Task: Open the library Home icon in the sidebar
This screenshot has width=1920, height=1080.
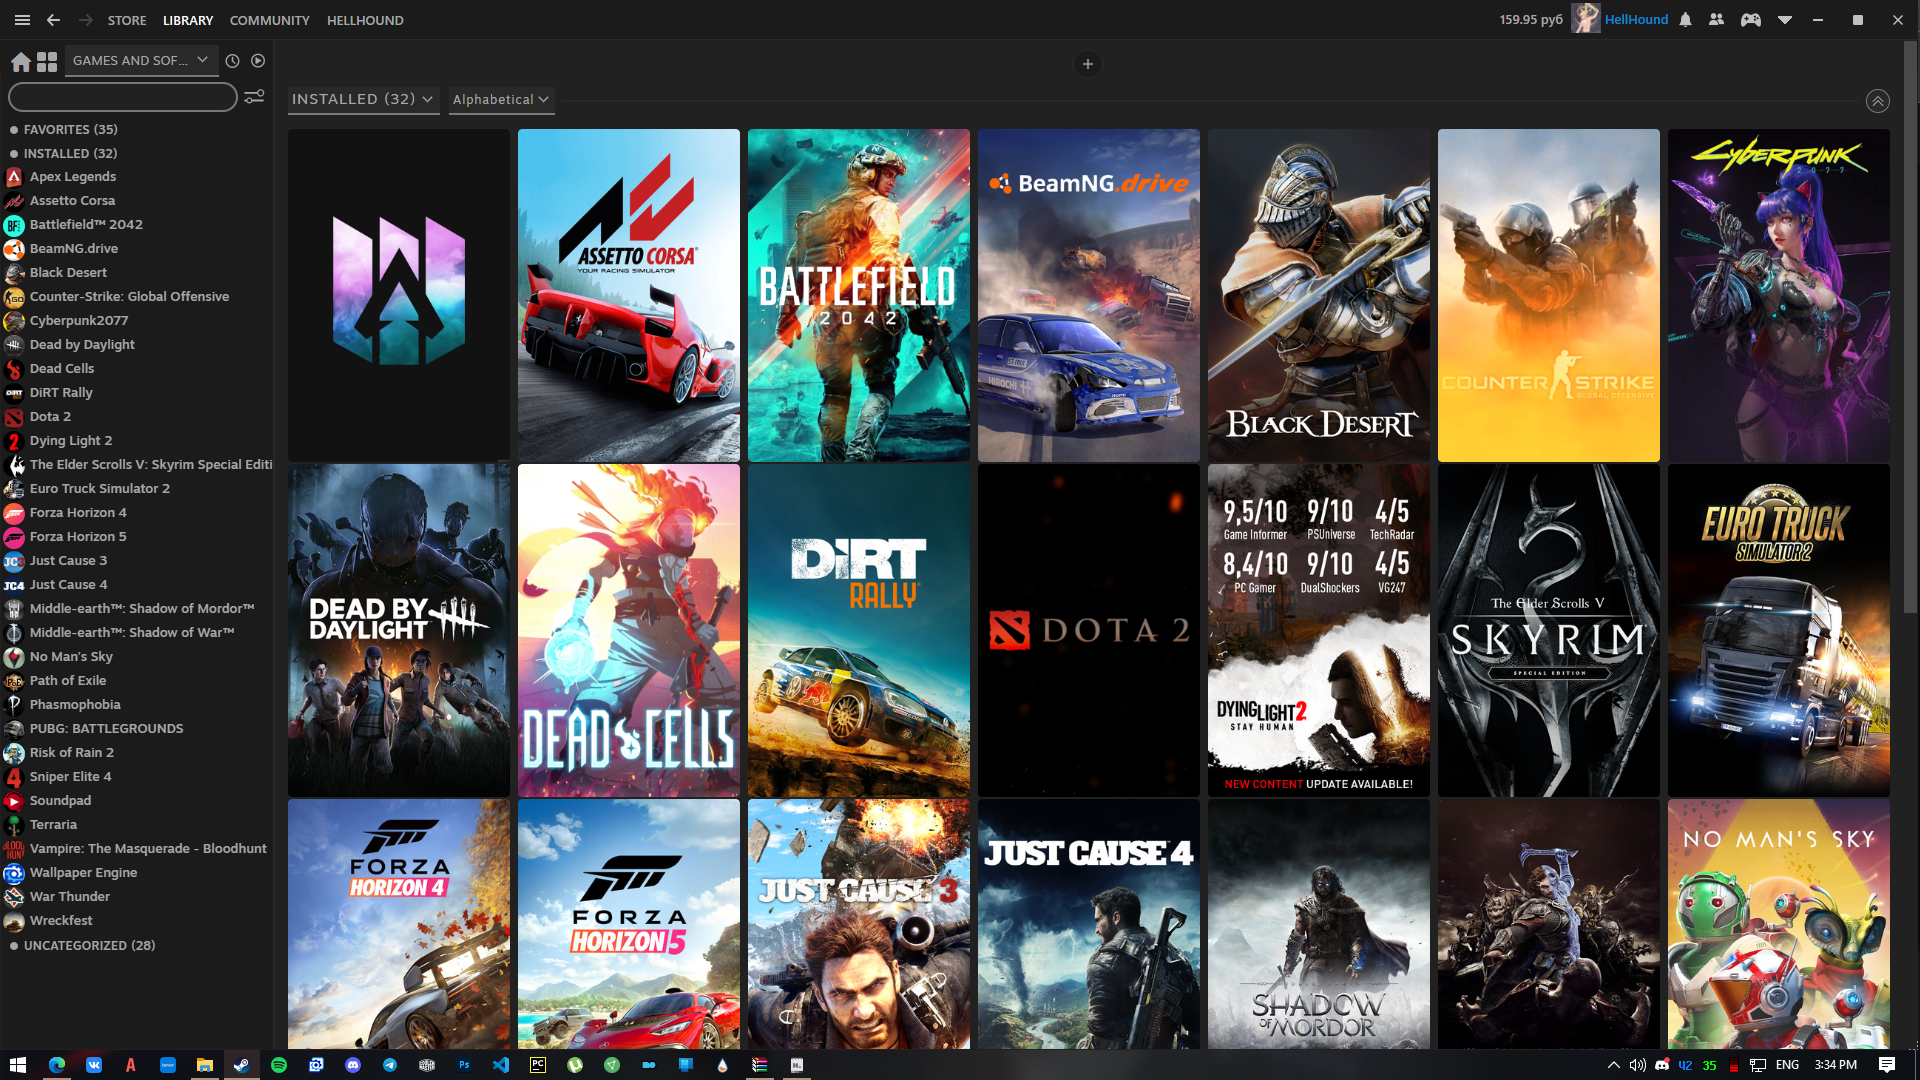Action: tap(20, 61)
